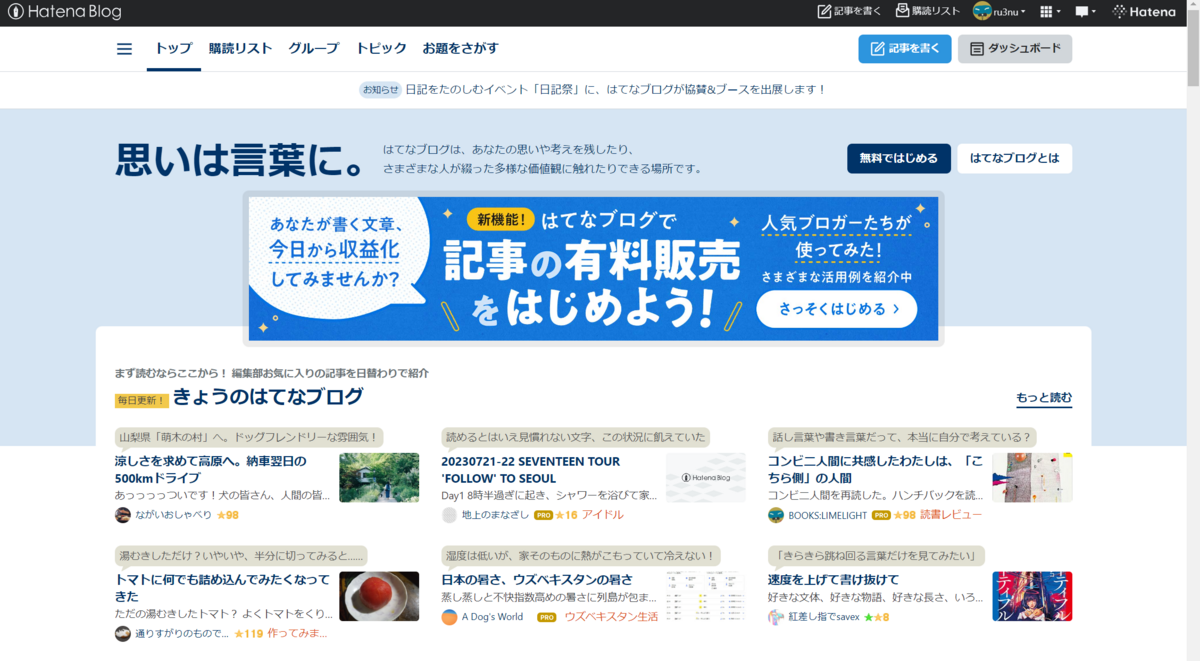Open the ダッシュボード button
1200x661 pixels.
[1015, 49]
